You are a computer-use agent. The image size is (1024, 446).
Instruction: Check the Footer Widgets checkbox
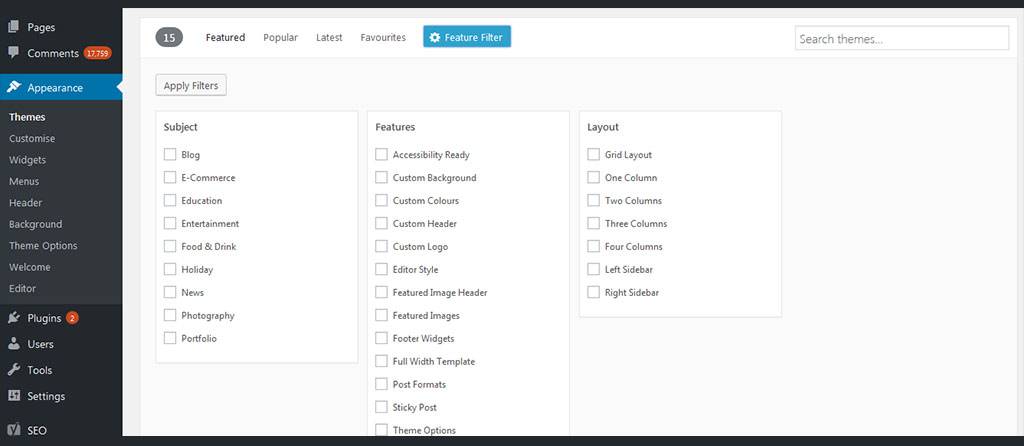pyautogui.click(x=381, y=338)
